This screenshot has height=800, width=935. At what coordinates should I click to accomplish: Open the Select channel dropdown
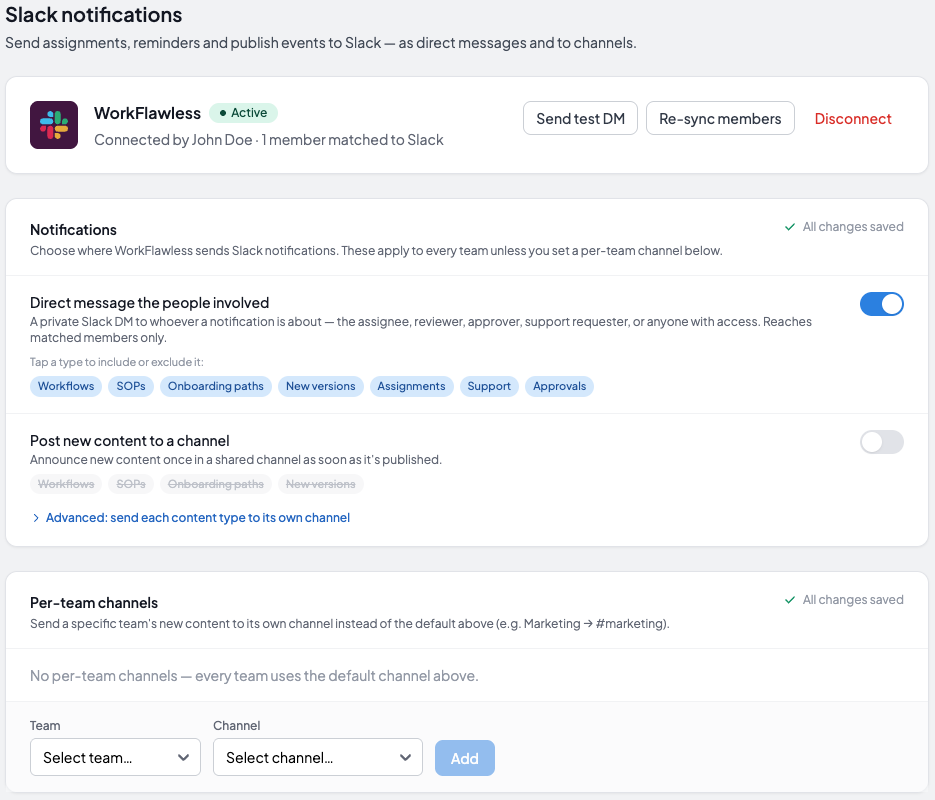point(318,757)
